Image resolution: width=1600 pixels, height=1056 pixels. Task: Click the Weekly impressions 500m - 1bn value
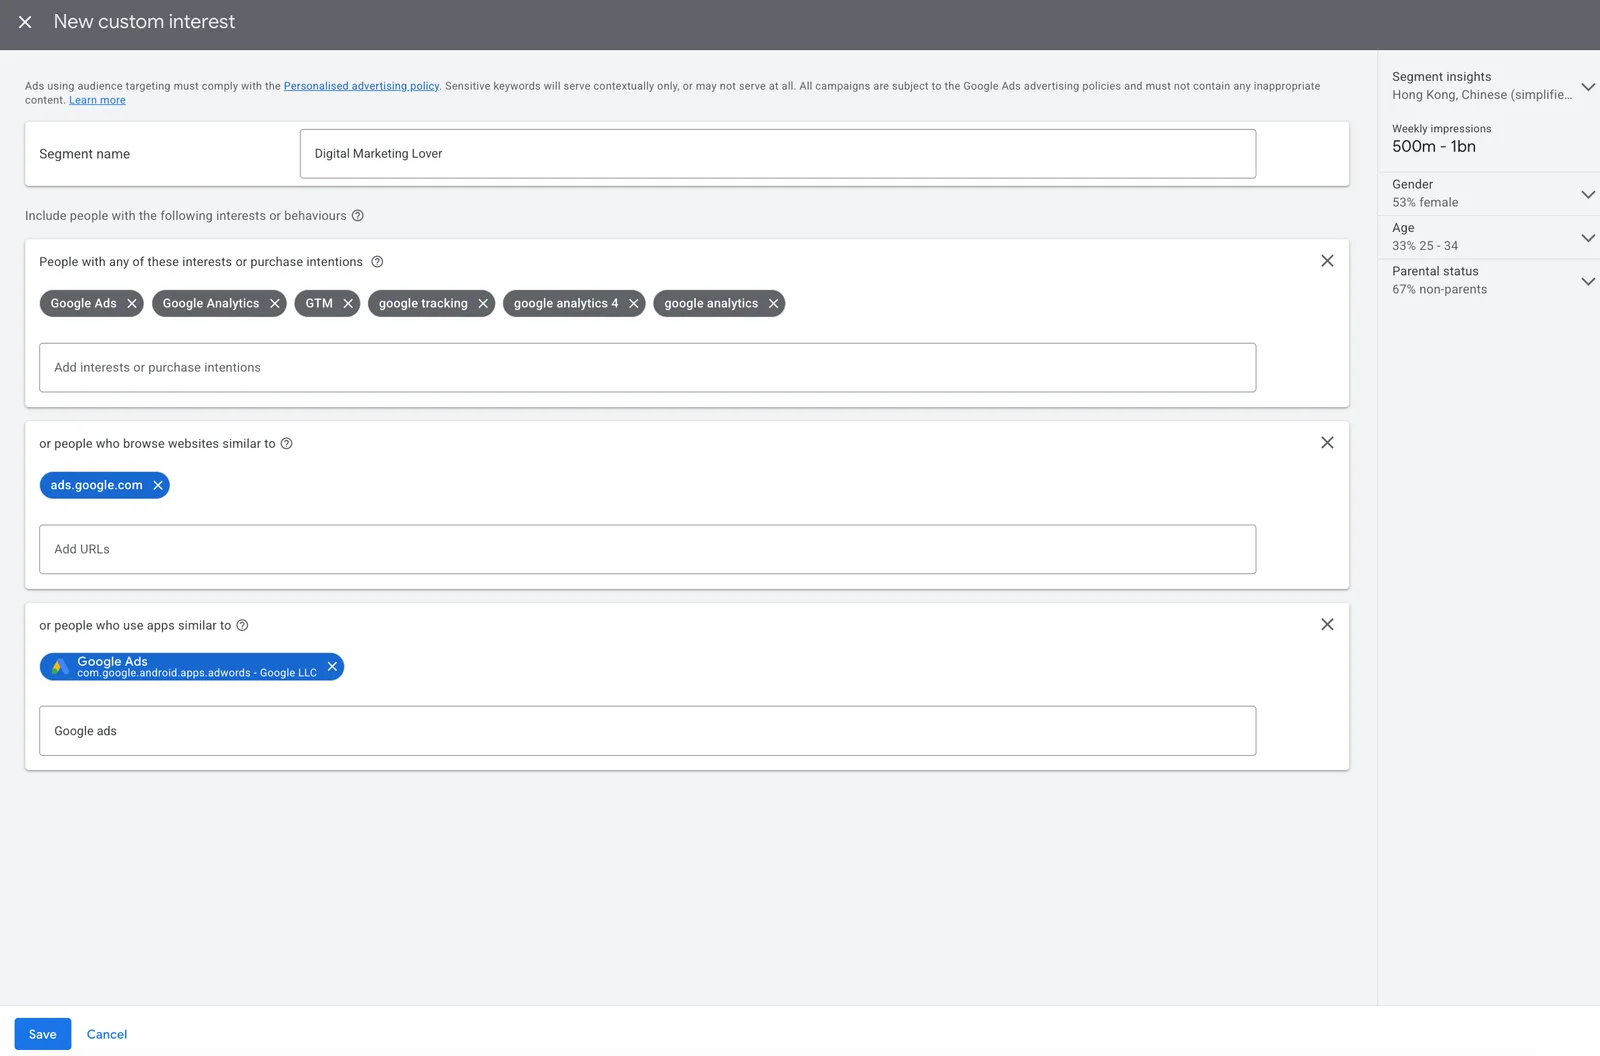[x=1434, y=147]
